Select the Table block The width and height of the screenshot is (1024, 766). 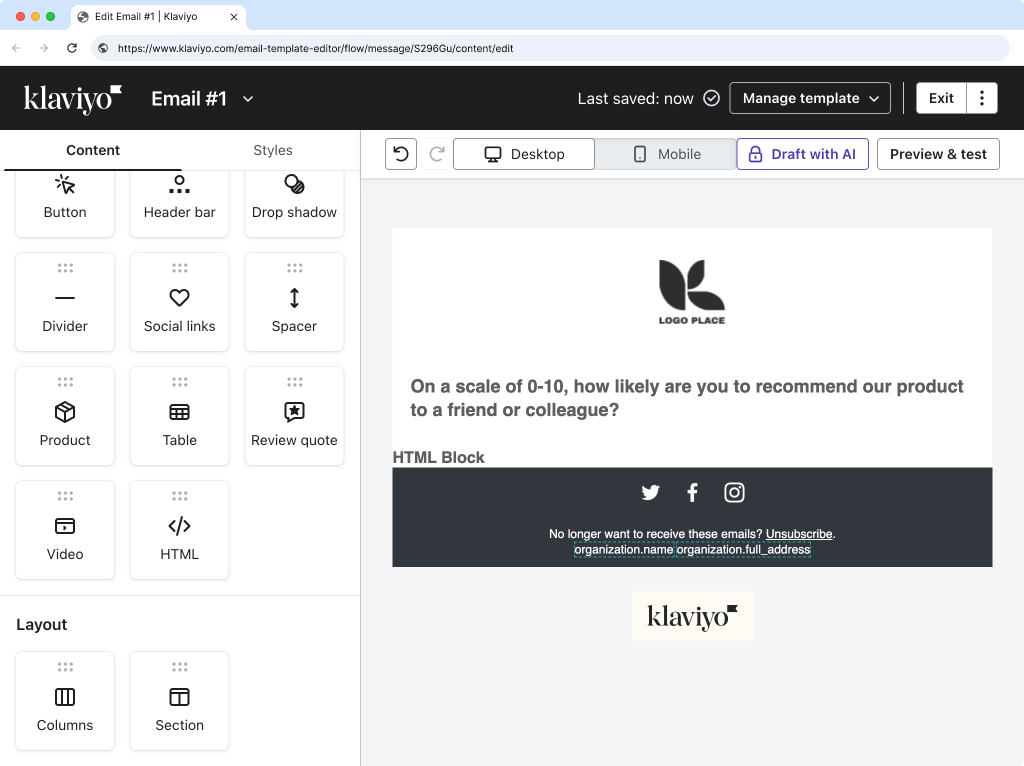click(x=179, y=416)
